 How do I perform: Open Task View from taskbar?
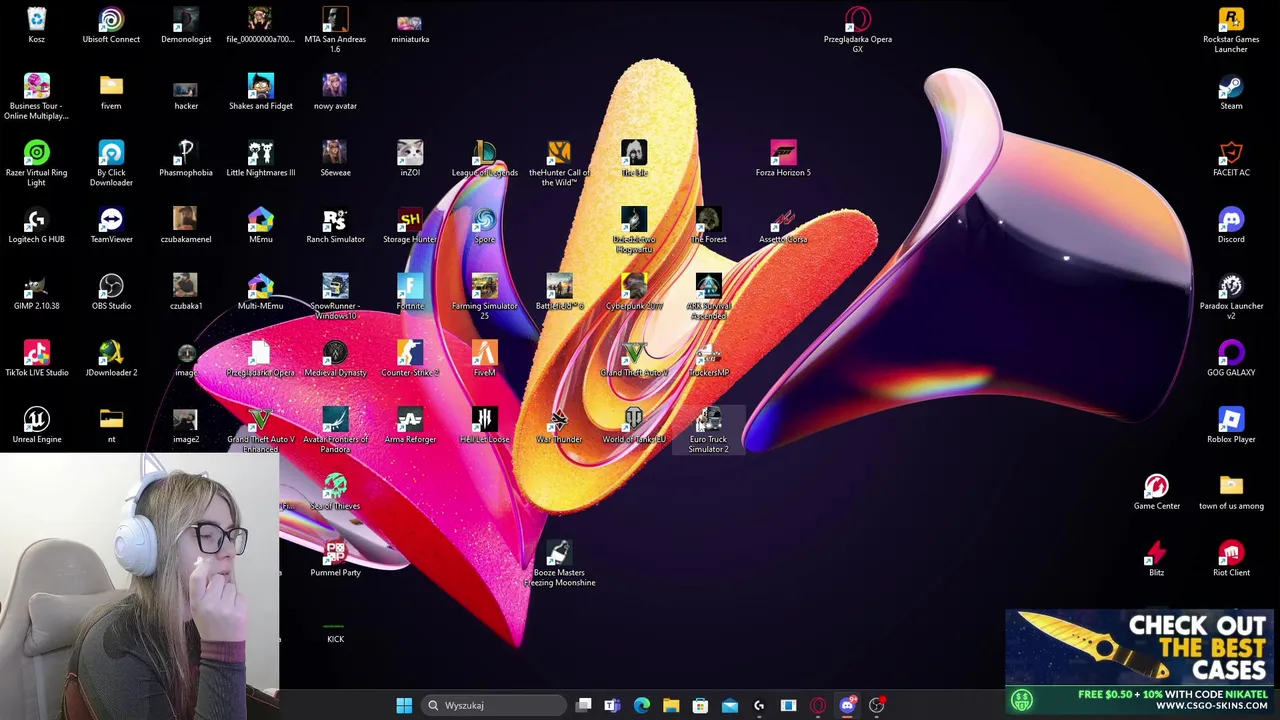584,705
